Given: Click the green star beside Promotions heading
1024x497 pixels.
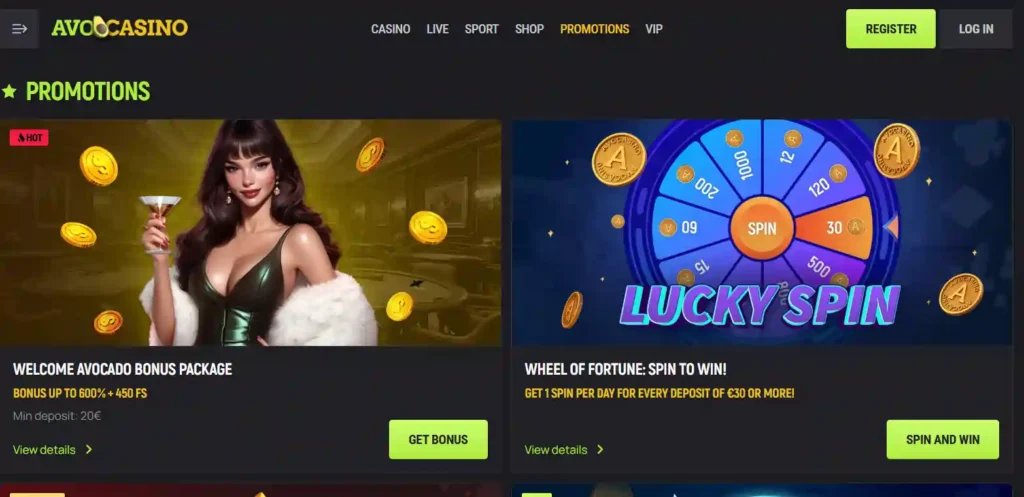Looking at the screenshot, I should [9, 91].
